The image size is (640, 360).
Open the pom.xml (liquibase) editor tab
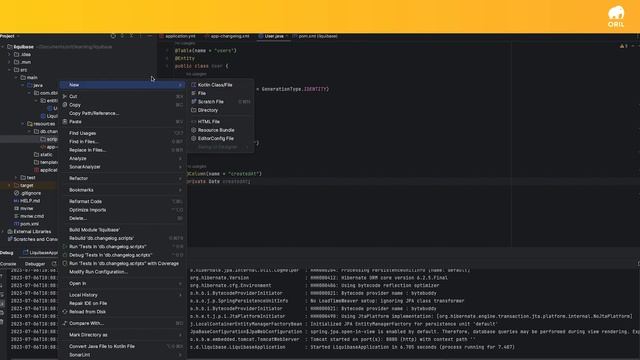coord(316,36)
